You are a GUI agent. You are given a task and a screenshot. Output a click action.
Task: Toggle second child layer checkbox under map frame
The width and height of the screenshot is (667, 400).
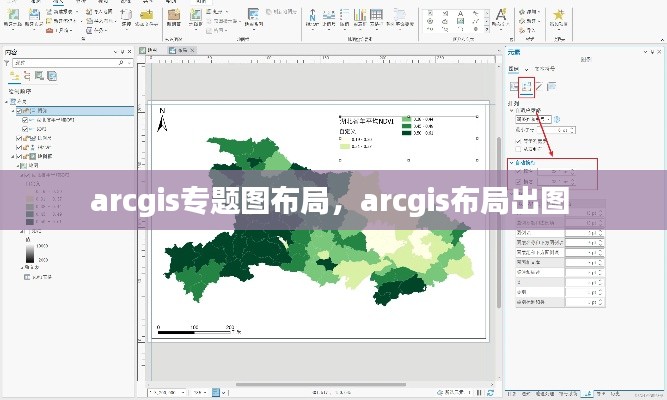click(x=25, y=129)
